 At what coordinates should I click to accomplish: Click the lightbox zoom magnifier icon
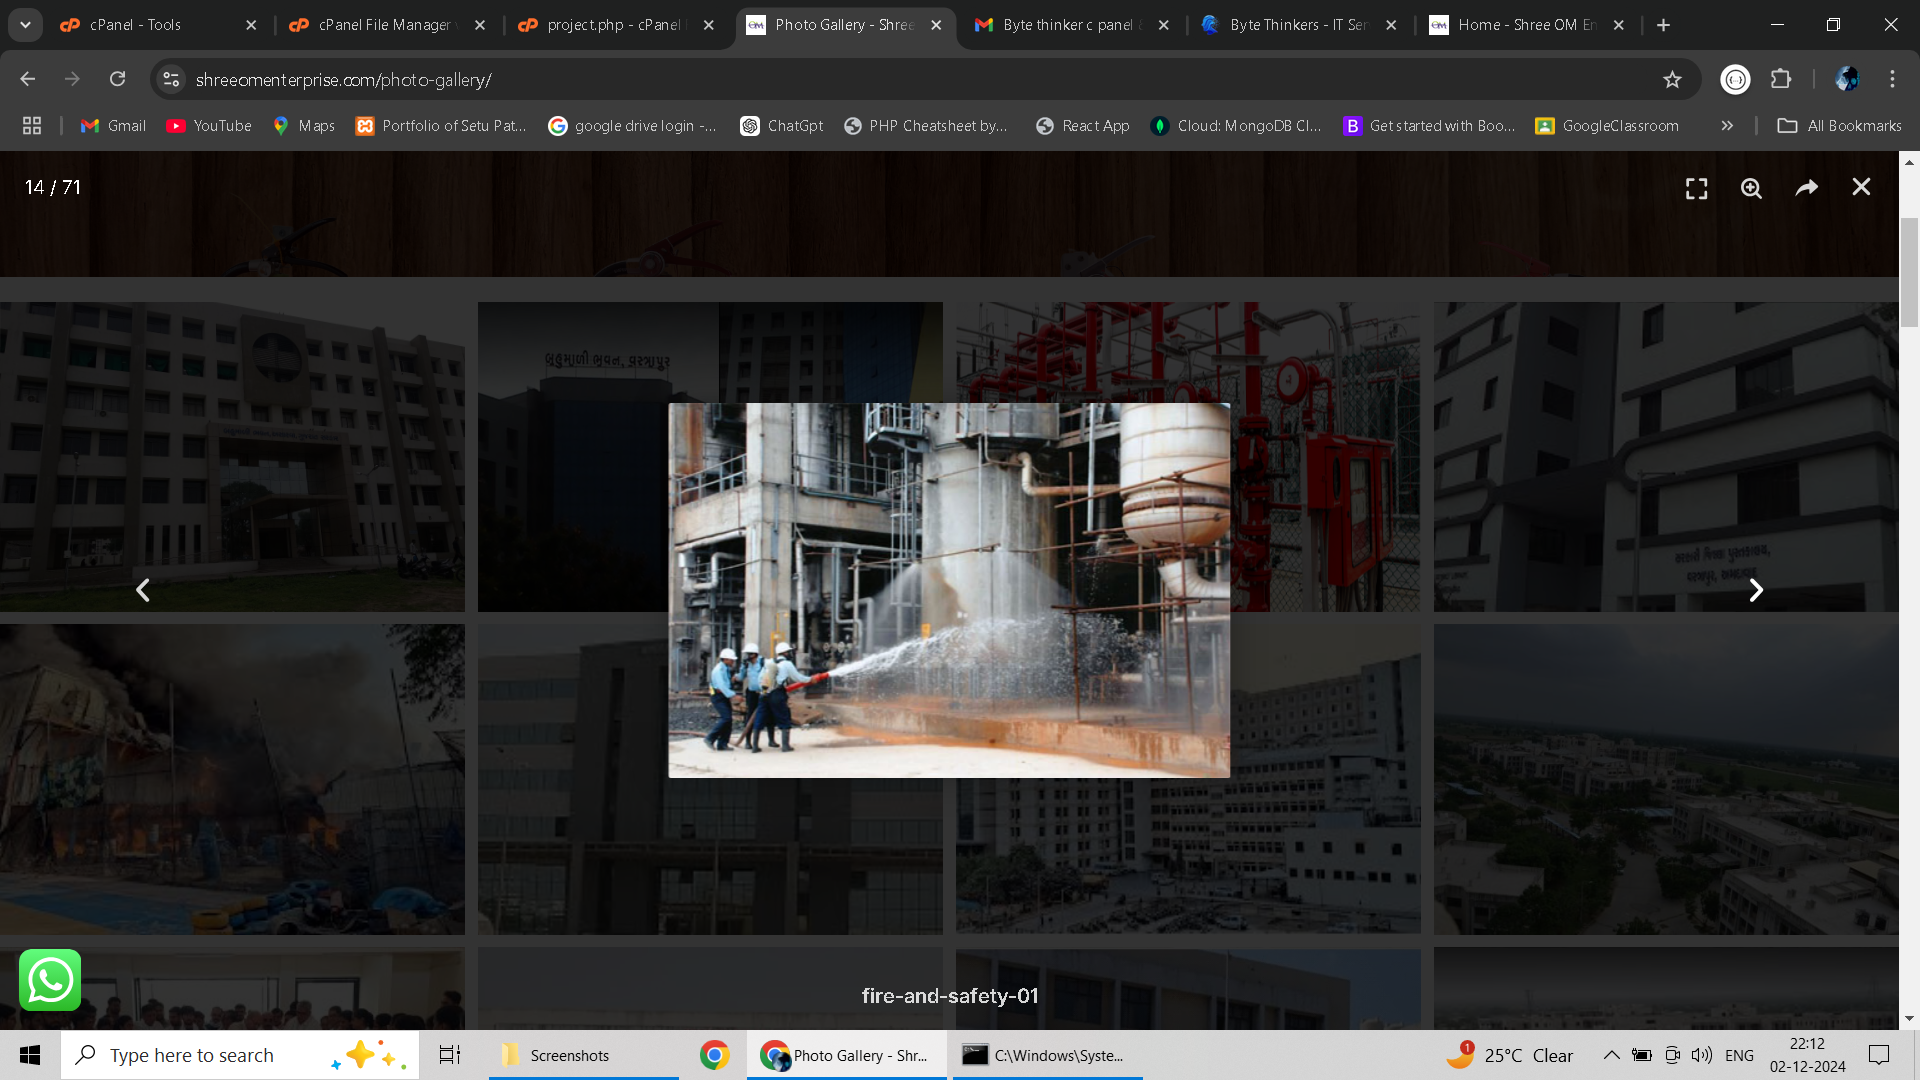tap(1751, 188)
